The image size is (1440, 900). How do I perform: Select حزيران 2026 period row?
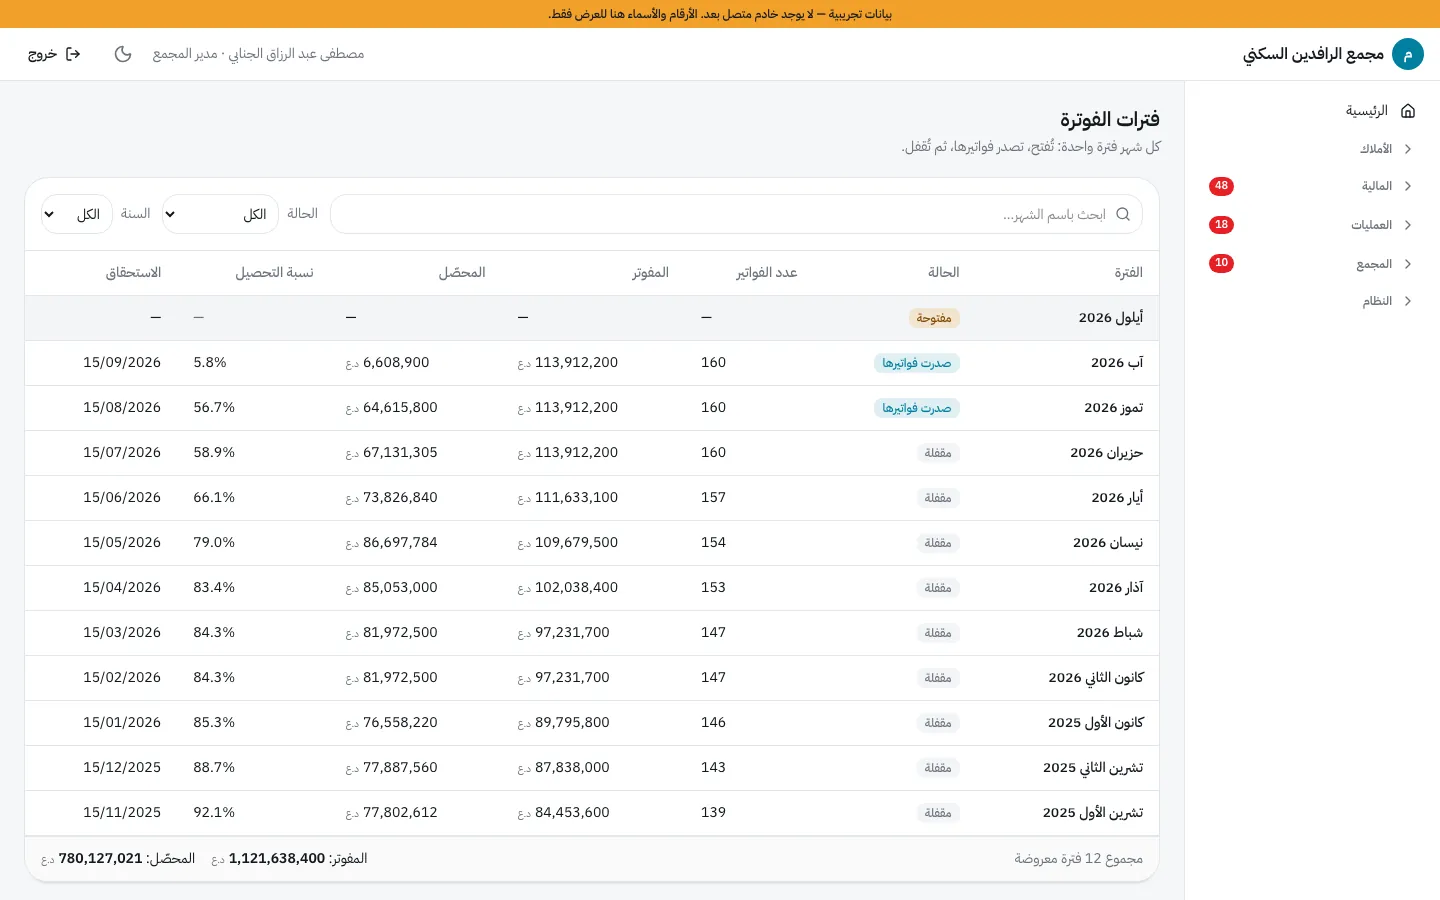tap(592, 453)
